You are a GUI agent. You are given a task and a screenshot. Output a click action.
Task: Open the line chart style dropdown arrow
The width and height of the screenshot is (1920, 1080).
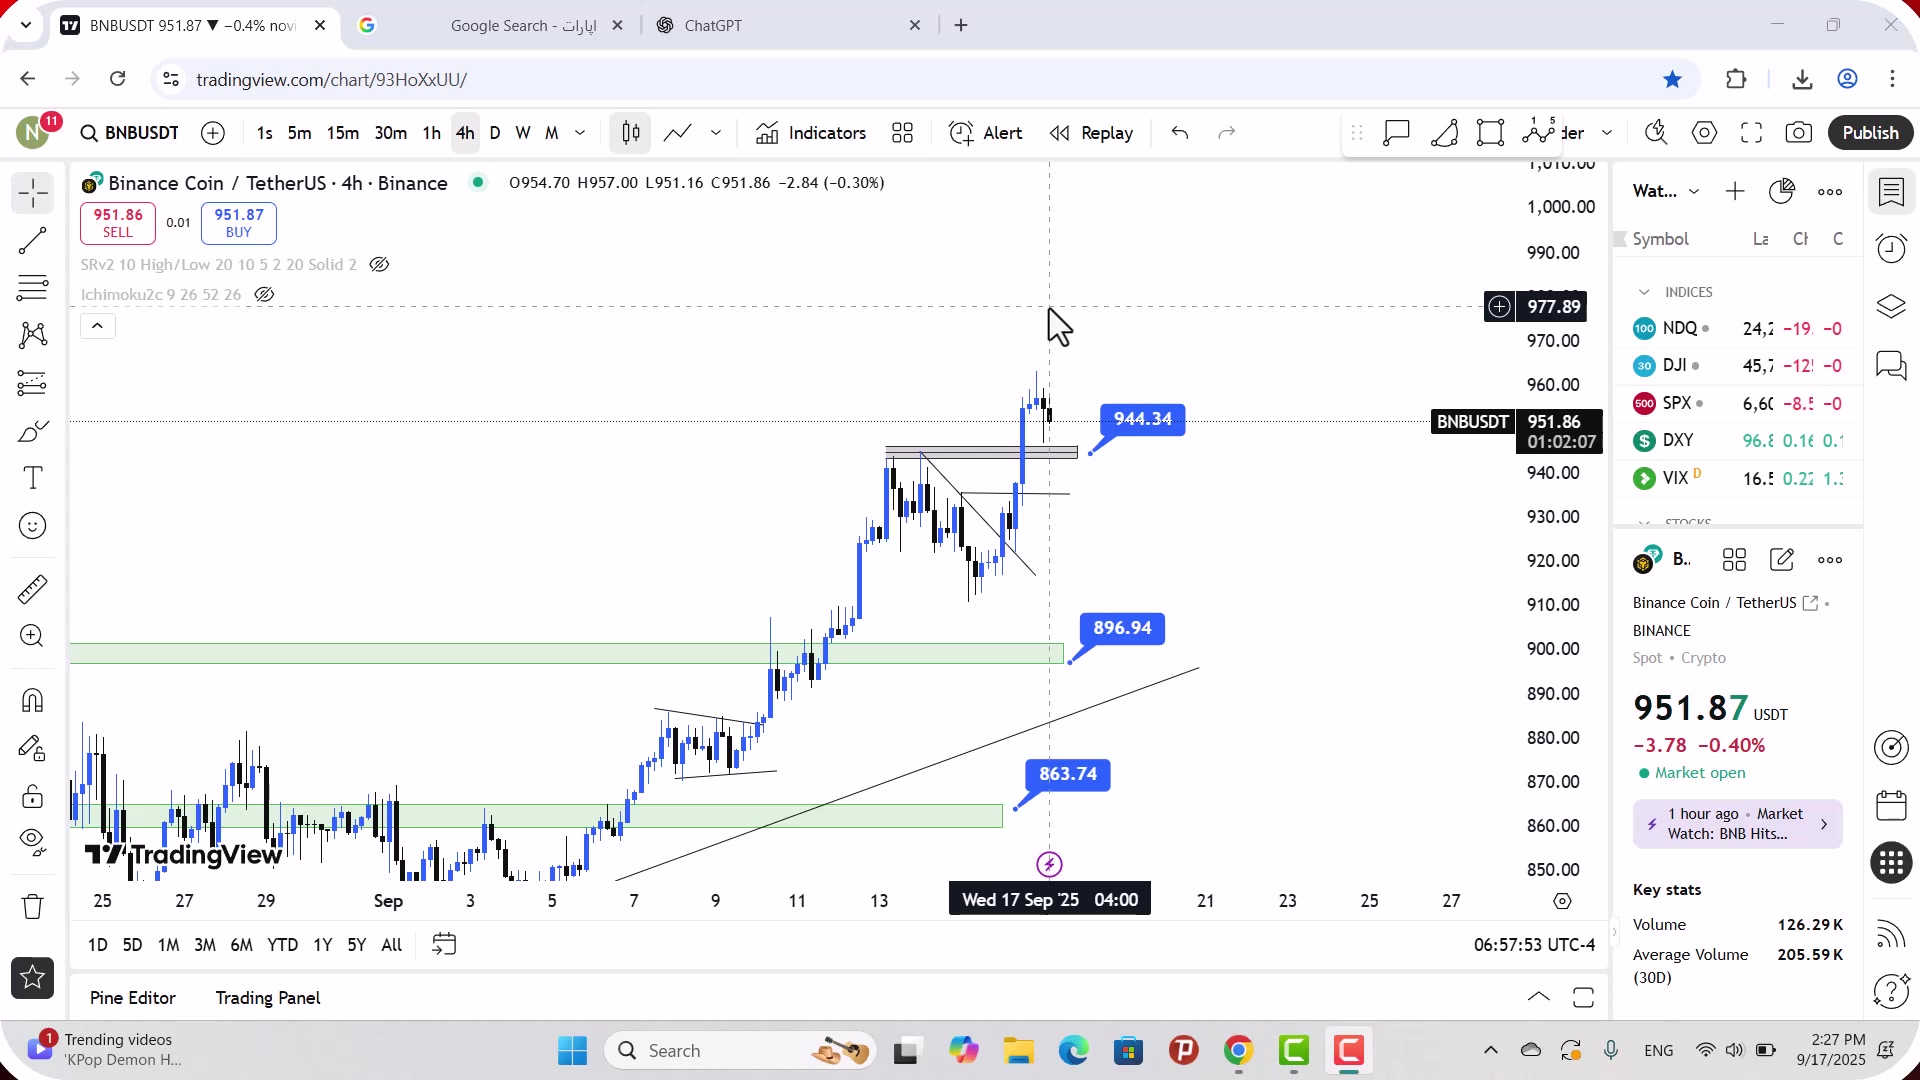[716, 133]
